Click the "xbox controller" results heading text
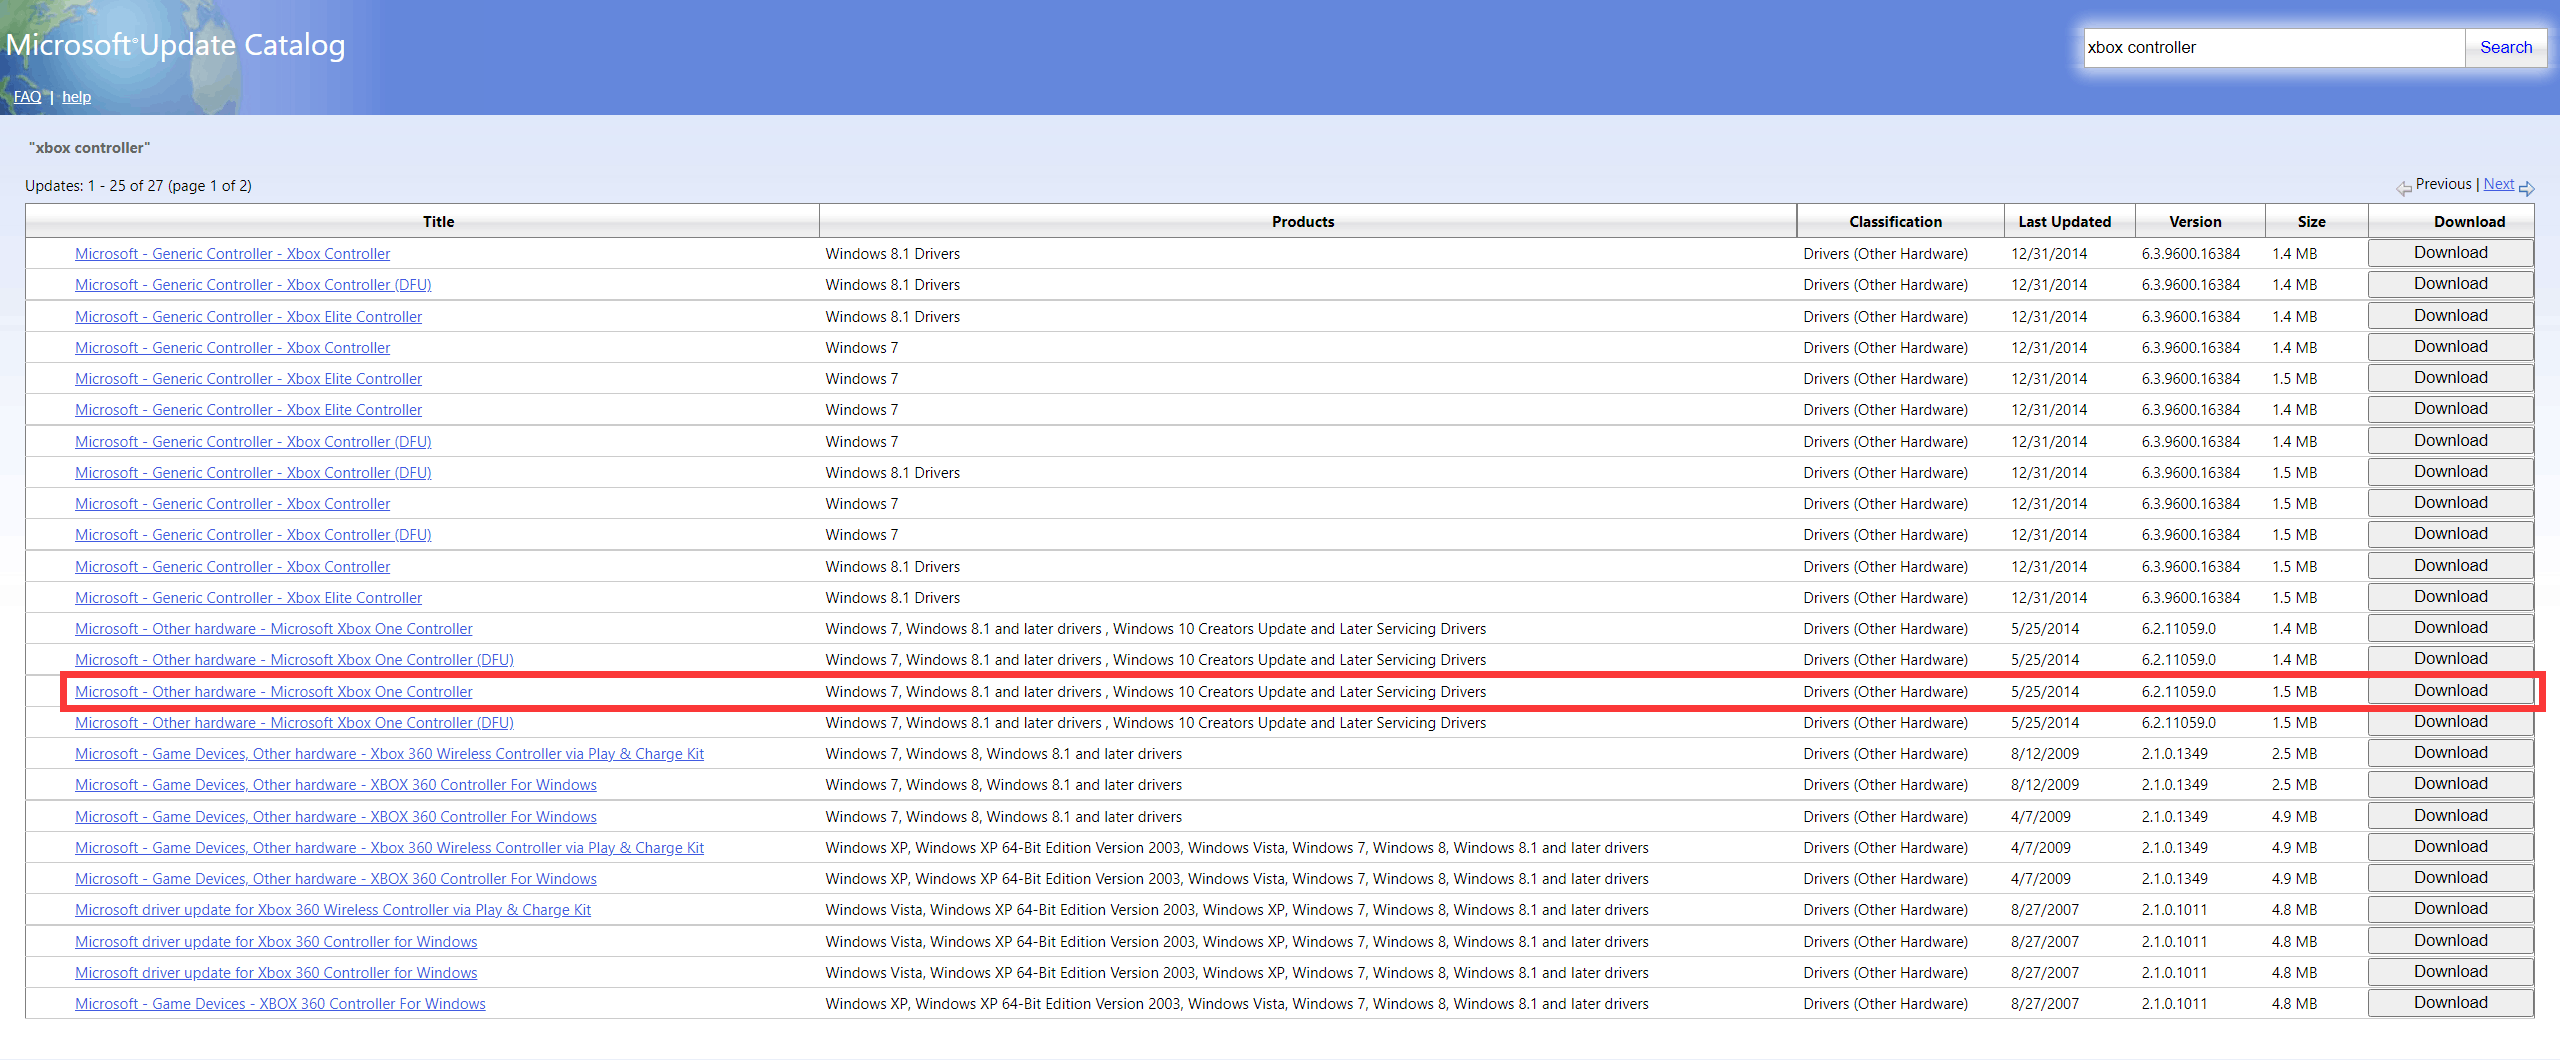 tap(89, 148)
